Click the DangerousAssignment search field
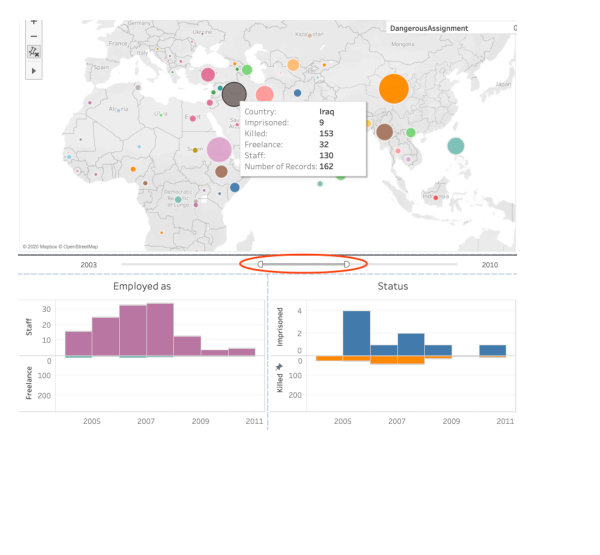This screenshot has height=555, width=600. (x=451, y=28)
